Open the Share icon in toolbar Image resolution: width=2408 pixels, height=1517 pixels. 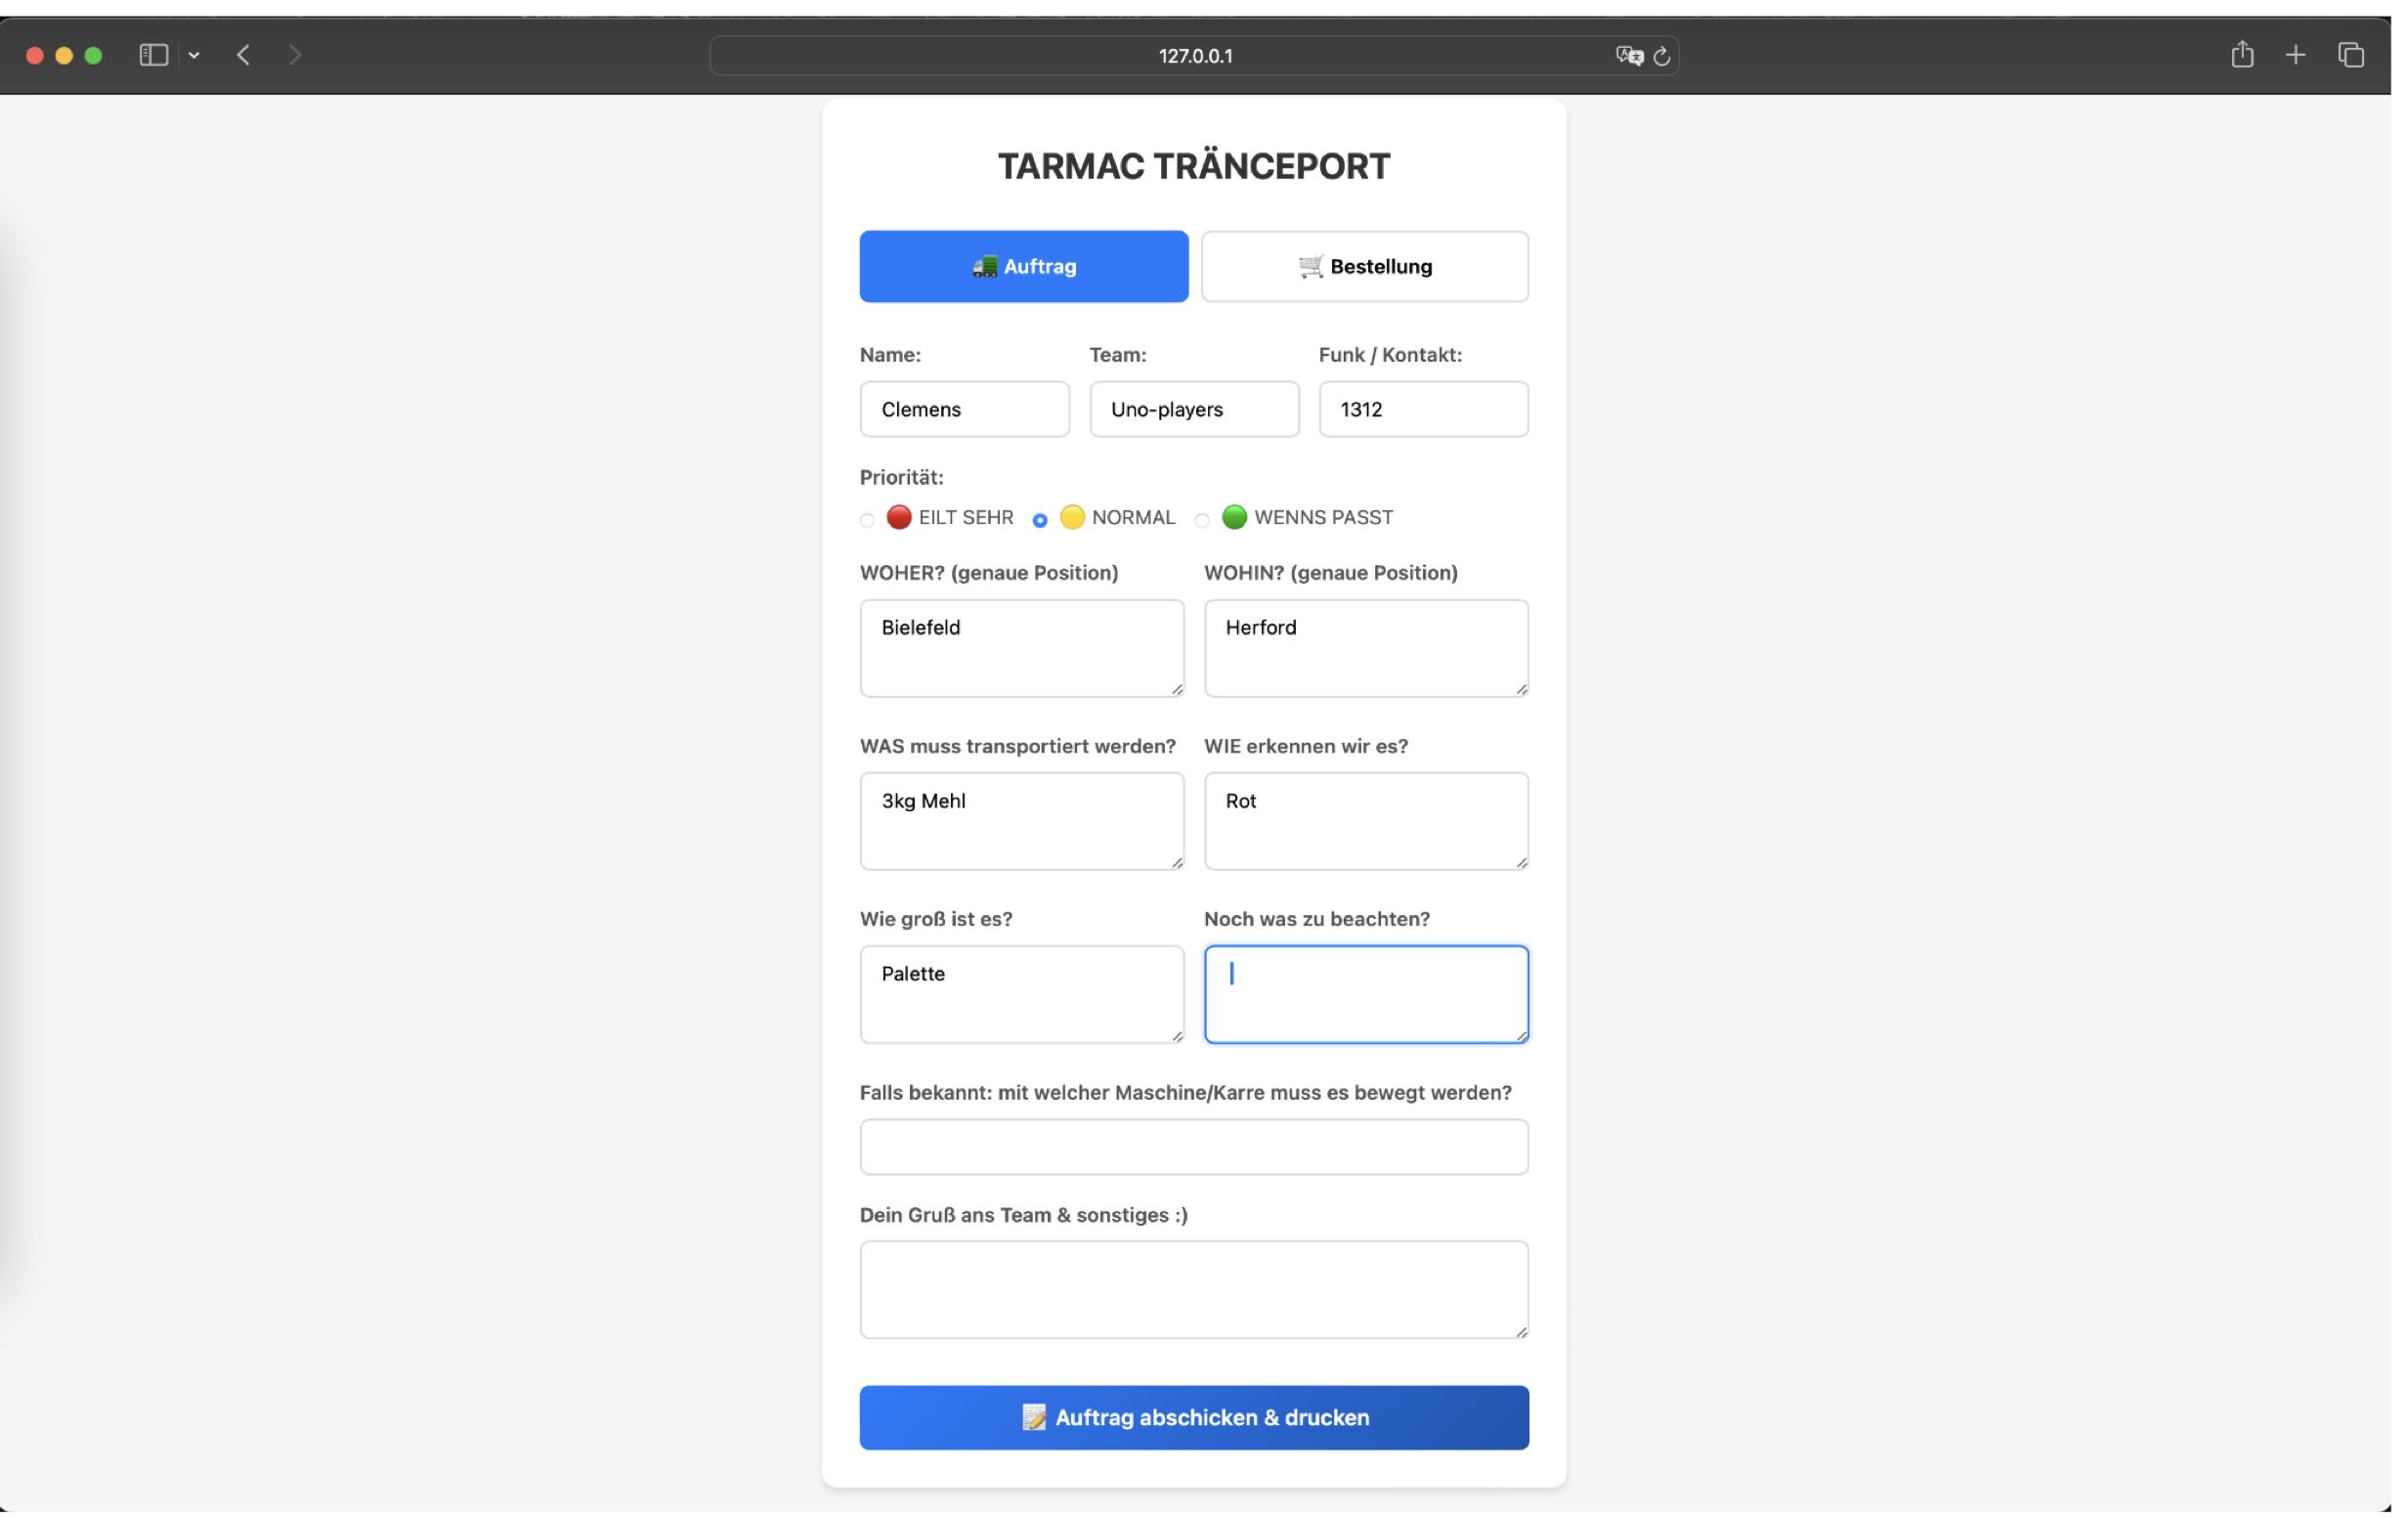pos(2242,55)
